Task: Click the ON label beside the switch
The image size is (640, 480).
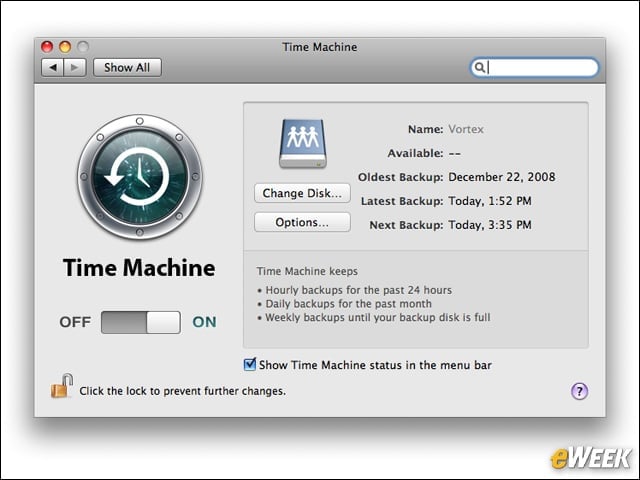Action: coord(204,322)
